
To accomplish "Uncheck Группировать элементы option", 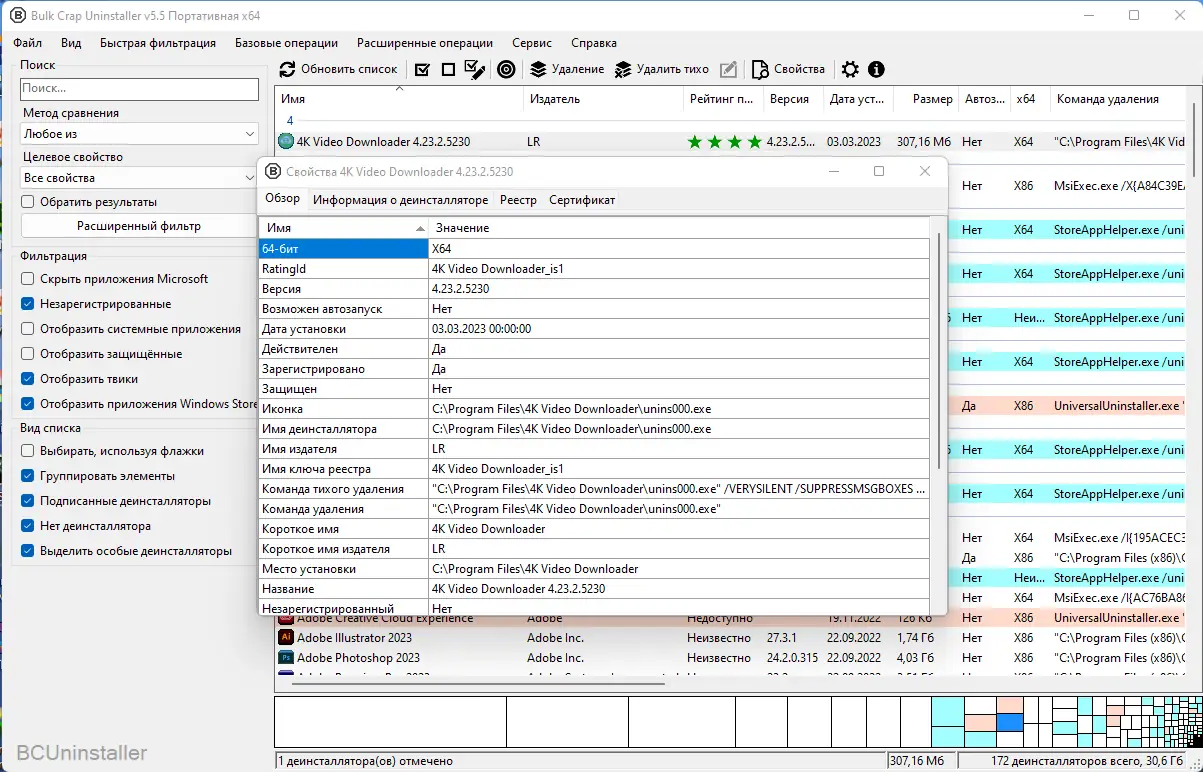I will pos(28,476).
